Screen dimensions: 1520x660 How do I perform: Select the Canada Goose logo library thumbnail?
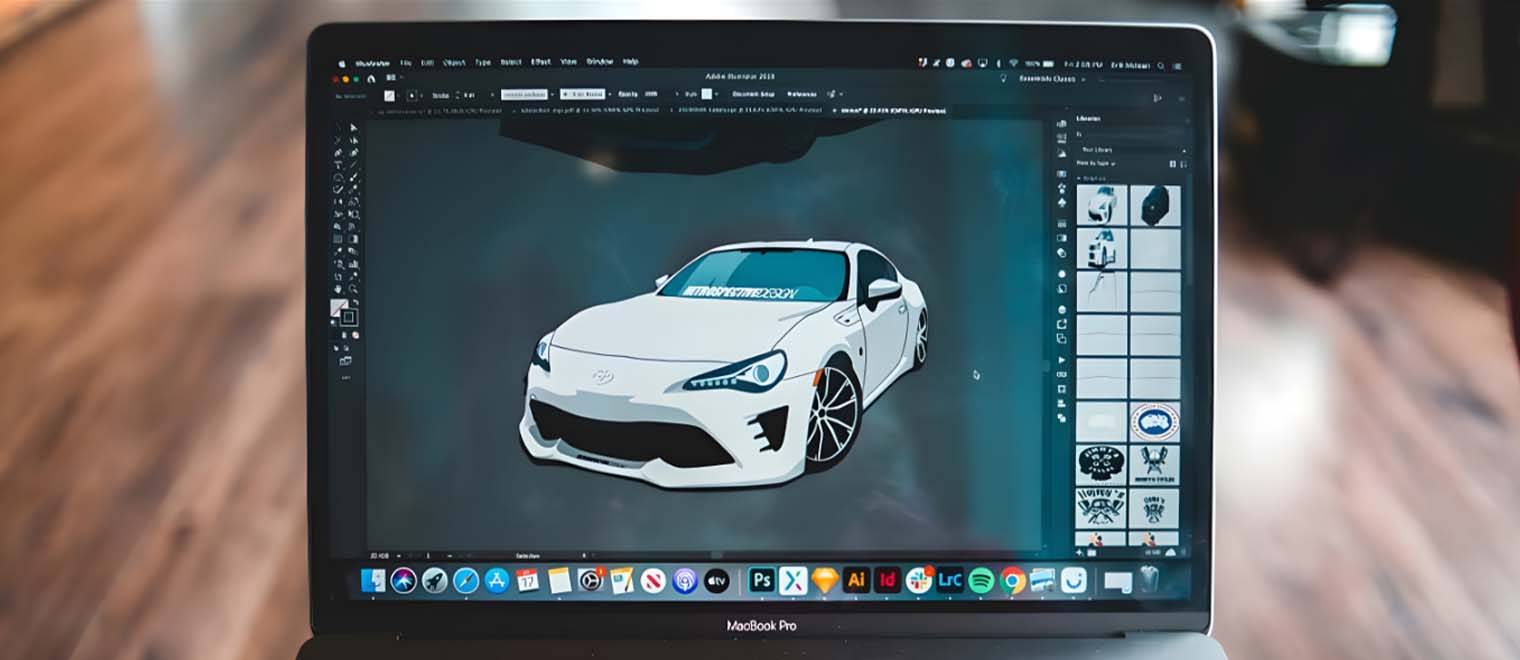pyautogui.click(x=1154, y=422)
